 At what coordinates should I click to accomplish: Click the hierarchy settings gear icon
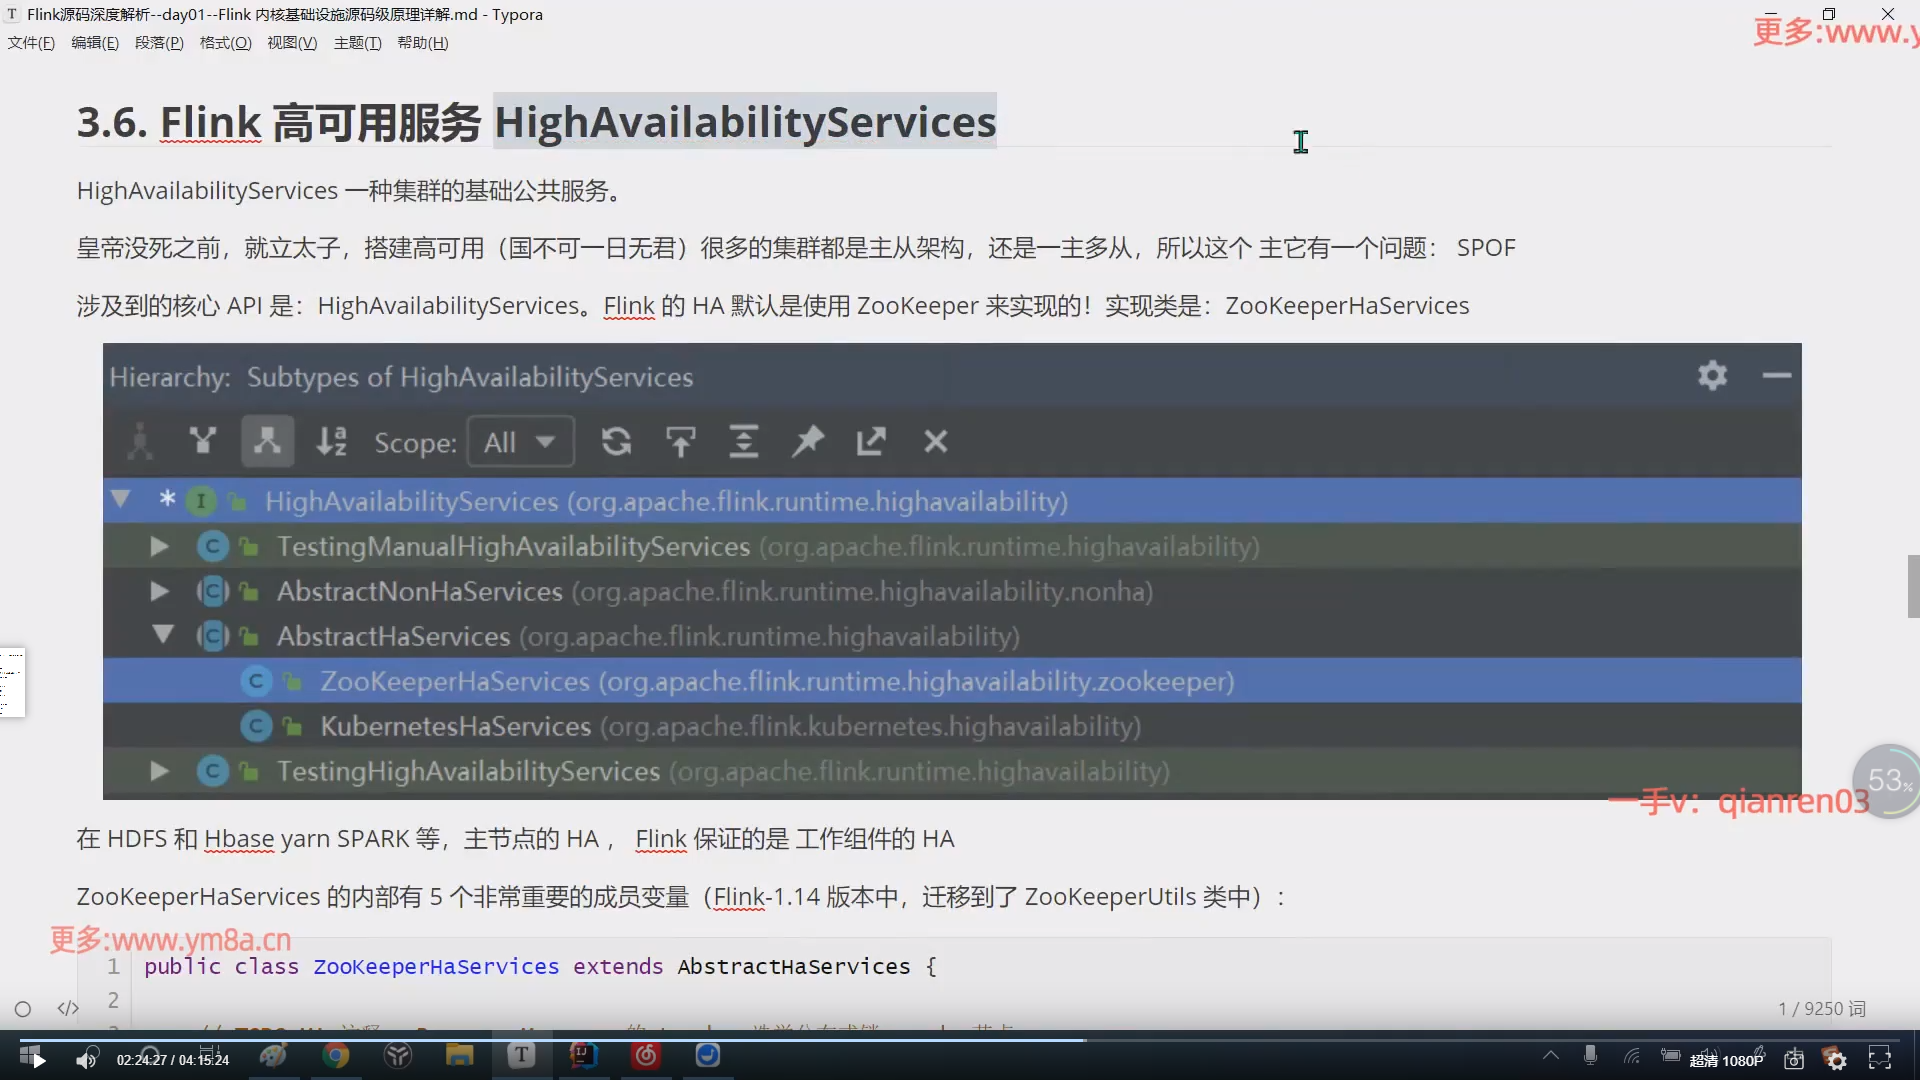[x=1712, y=375]
